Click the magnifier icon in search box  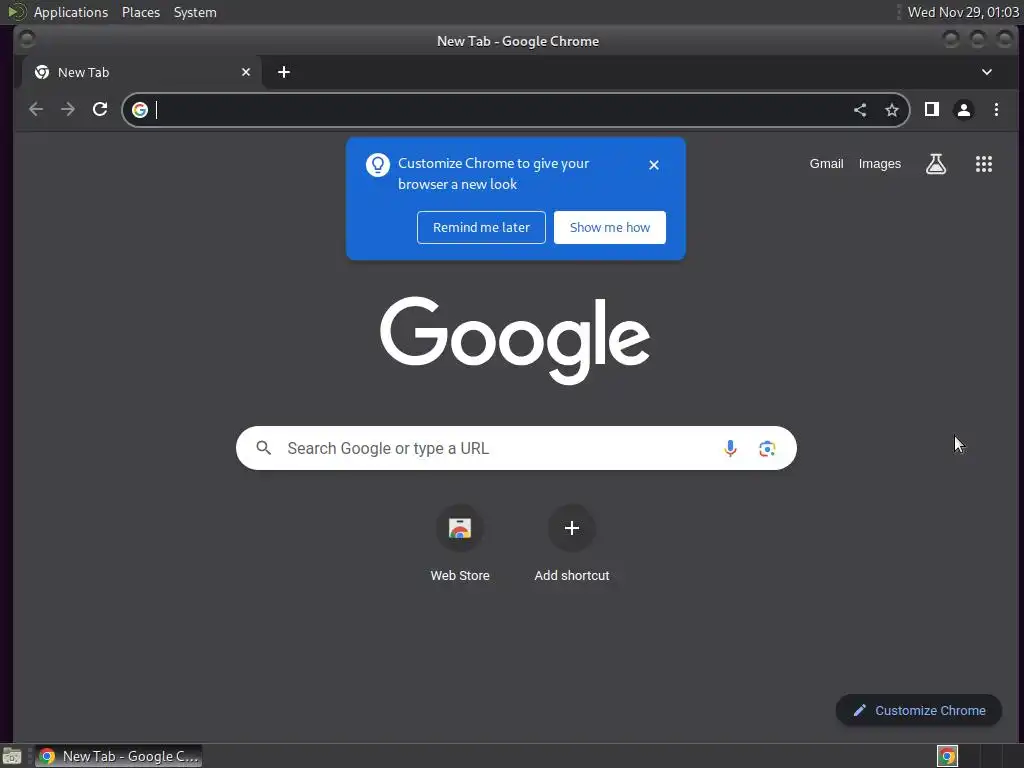tap(264, 448)
